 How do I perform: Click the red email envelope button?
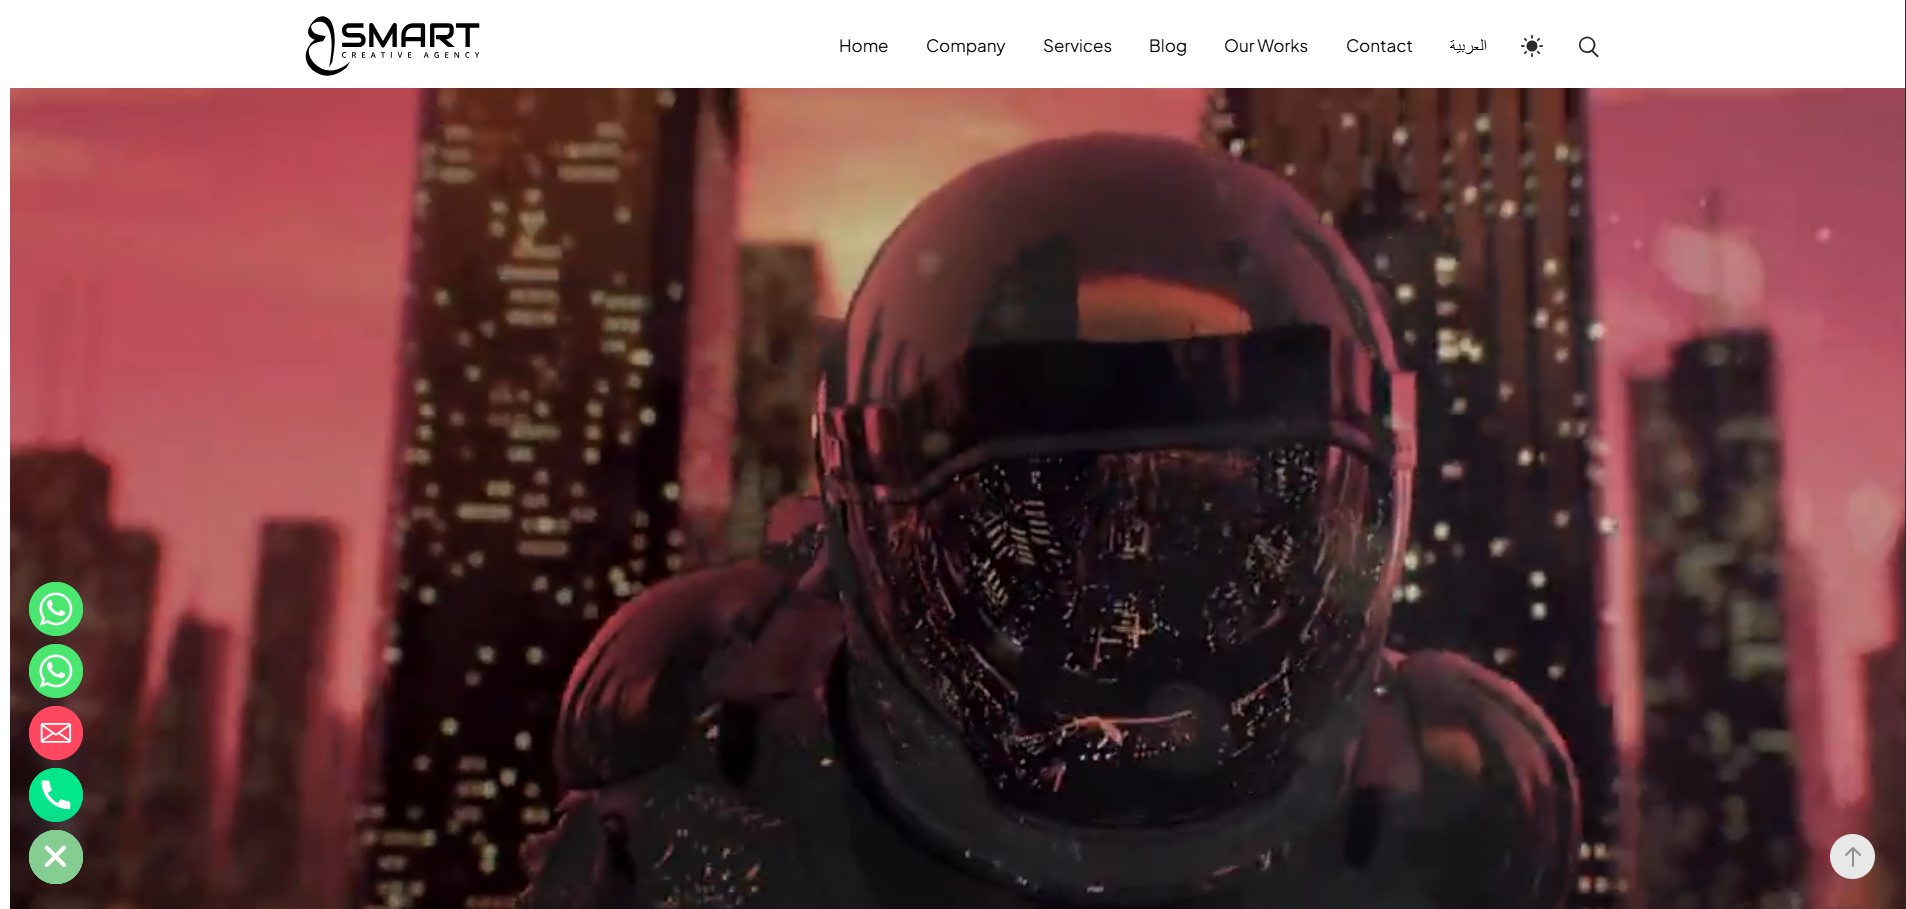pyautogui.click(x=56, y=733)
